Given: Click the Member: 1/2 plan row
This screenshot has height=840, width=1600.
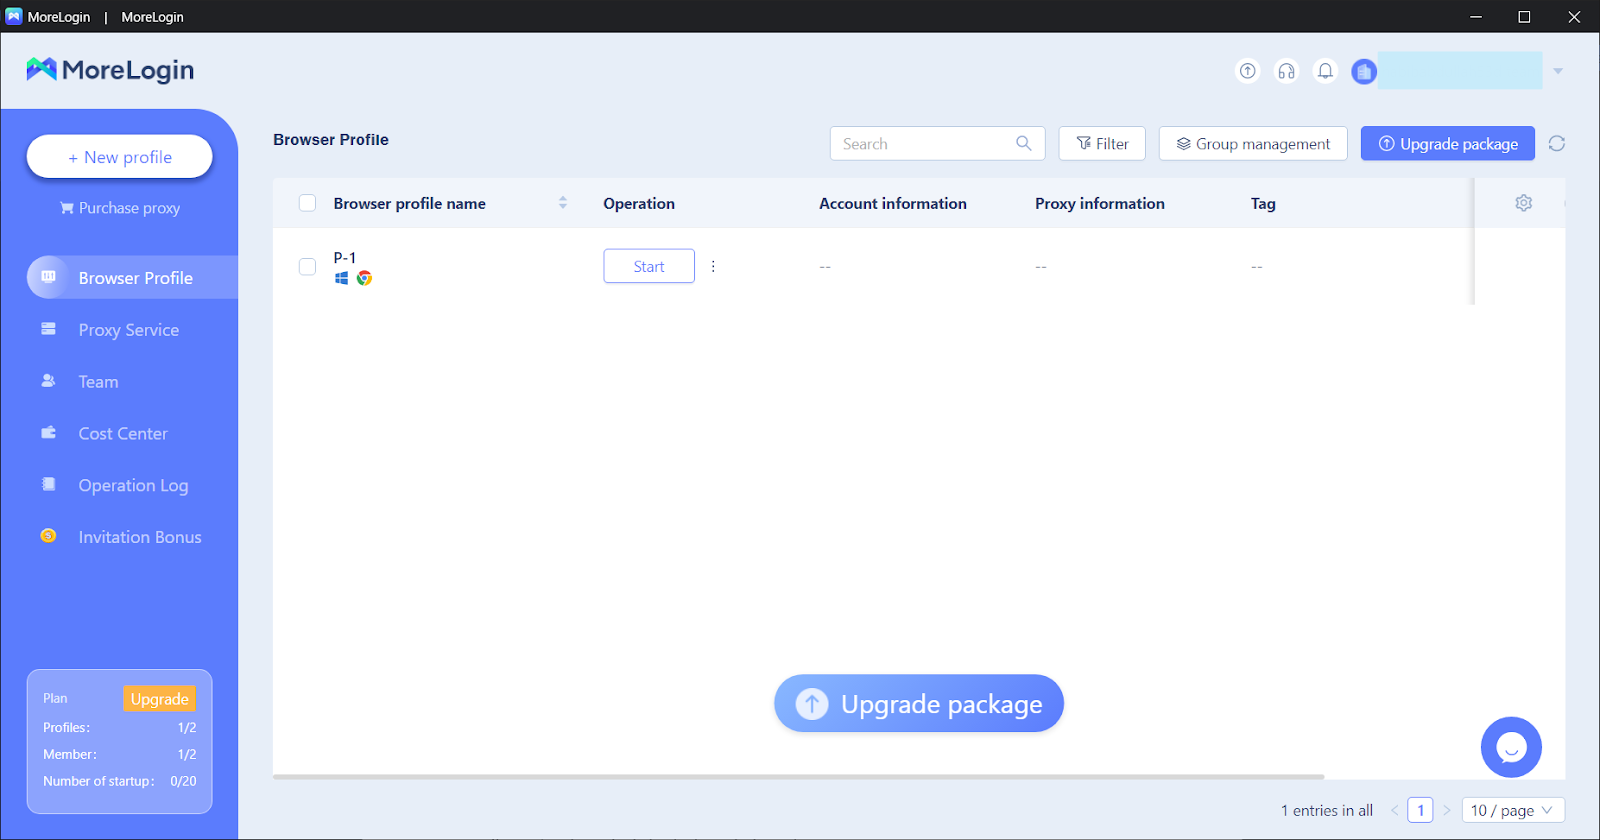Looking at the screenshot, I should (119, 754).
